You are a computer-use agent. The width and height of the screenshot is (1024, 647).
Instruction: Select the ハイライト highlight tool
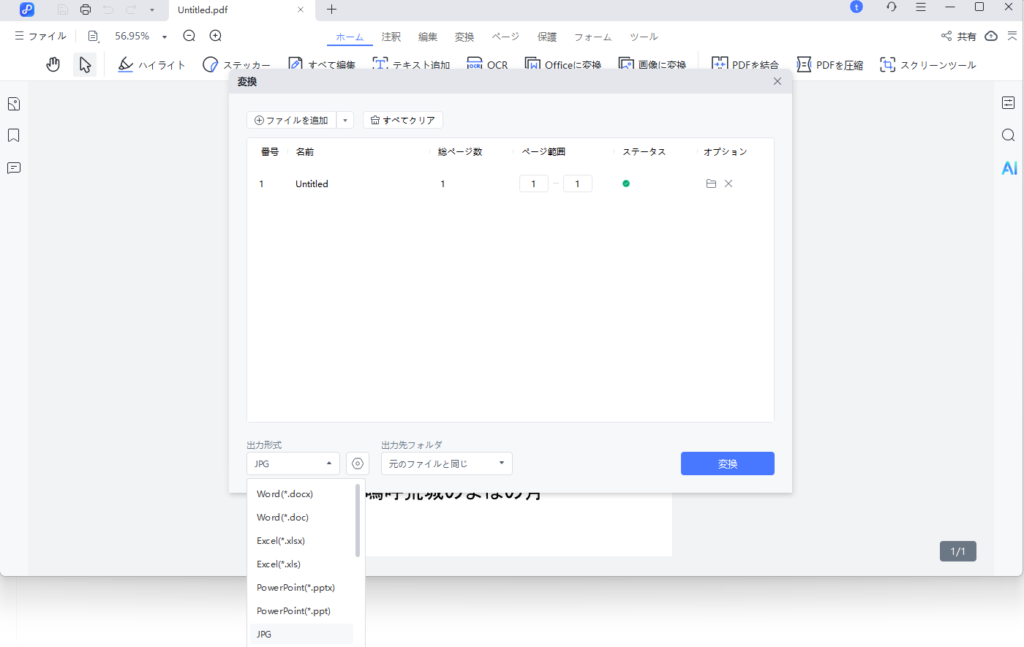(151, 63)
